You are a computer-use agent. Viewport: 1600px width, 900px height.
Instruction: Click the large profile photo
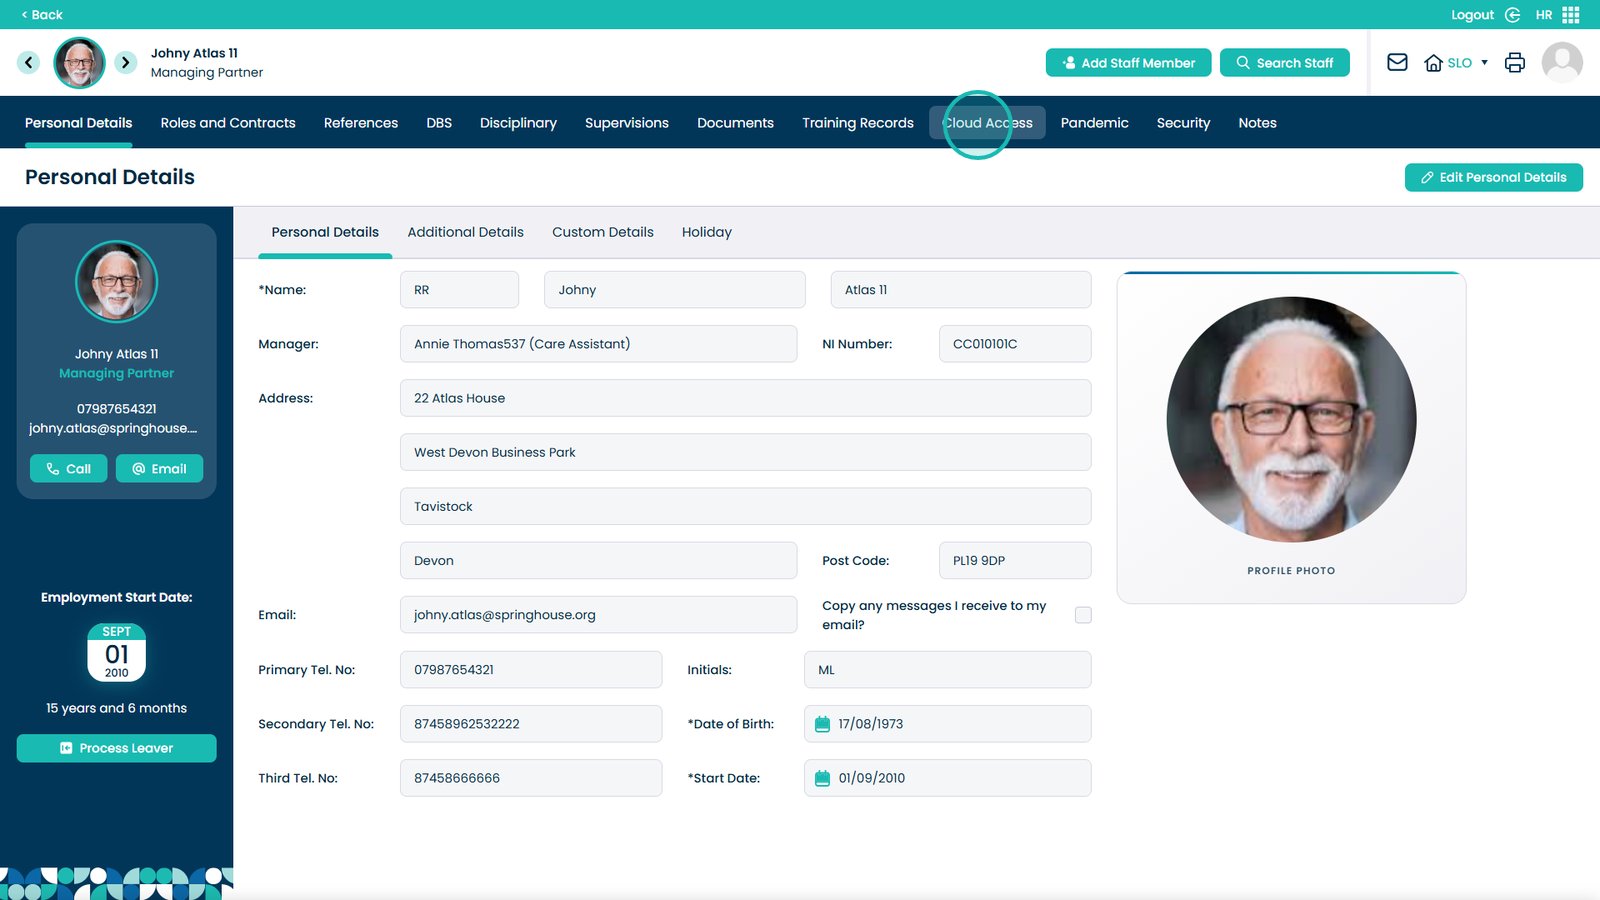click(x=1291, y=420)
